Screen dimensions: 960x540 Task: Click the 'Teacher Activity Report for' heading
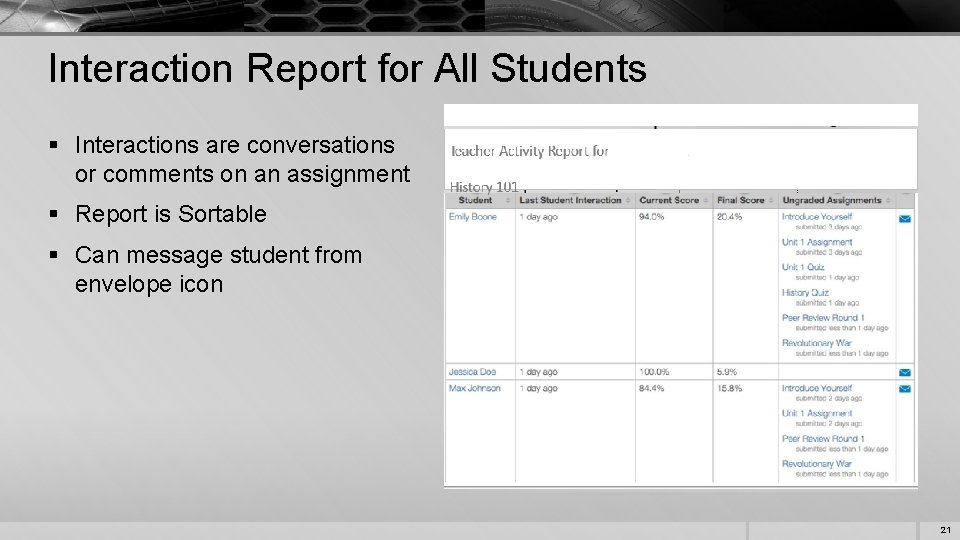point(530,151)
